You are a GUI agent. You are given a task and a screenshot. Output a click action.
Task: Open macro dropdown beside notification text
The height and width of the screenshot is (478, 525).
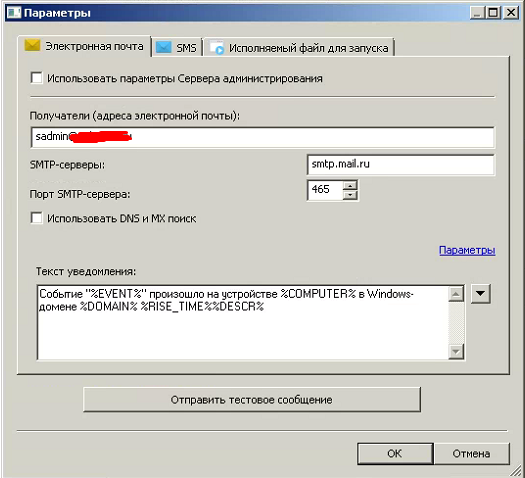click(x=480, y=294)
